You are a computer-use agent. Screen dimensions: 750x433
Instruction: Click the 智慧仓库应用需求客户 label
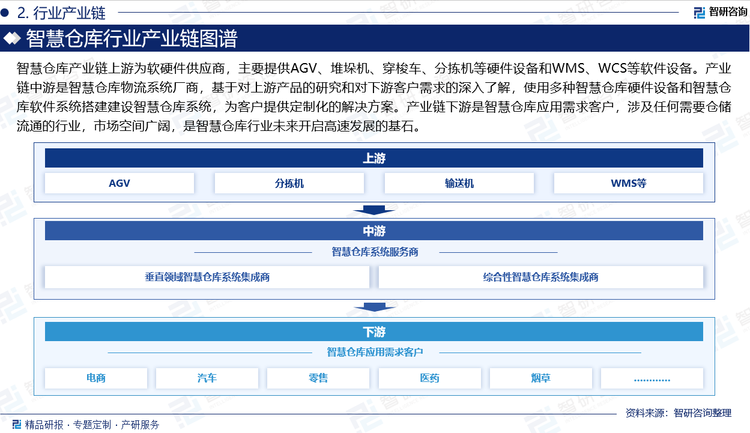(375, 352)
